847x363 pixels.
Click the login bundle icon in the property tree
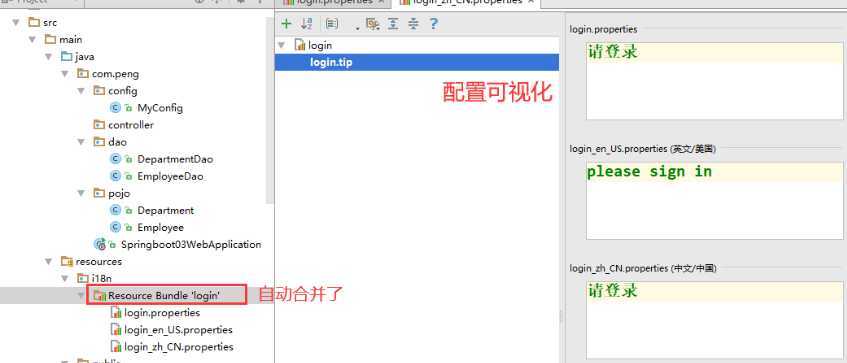(x=300, y=45)
